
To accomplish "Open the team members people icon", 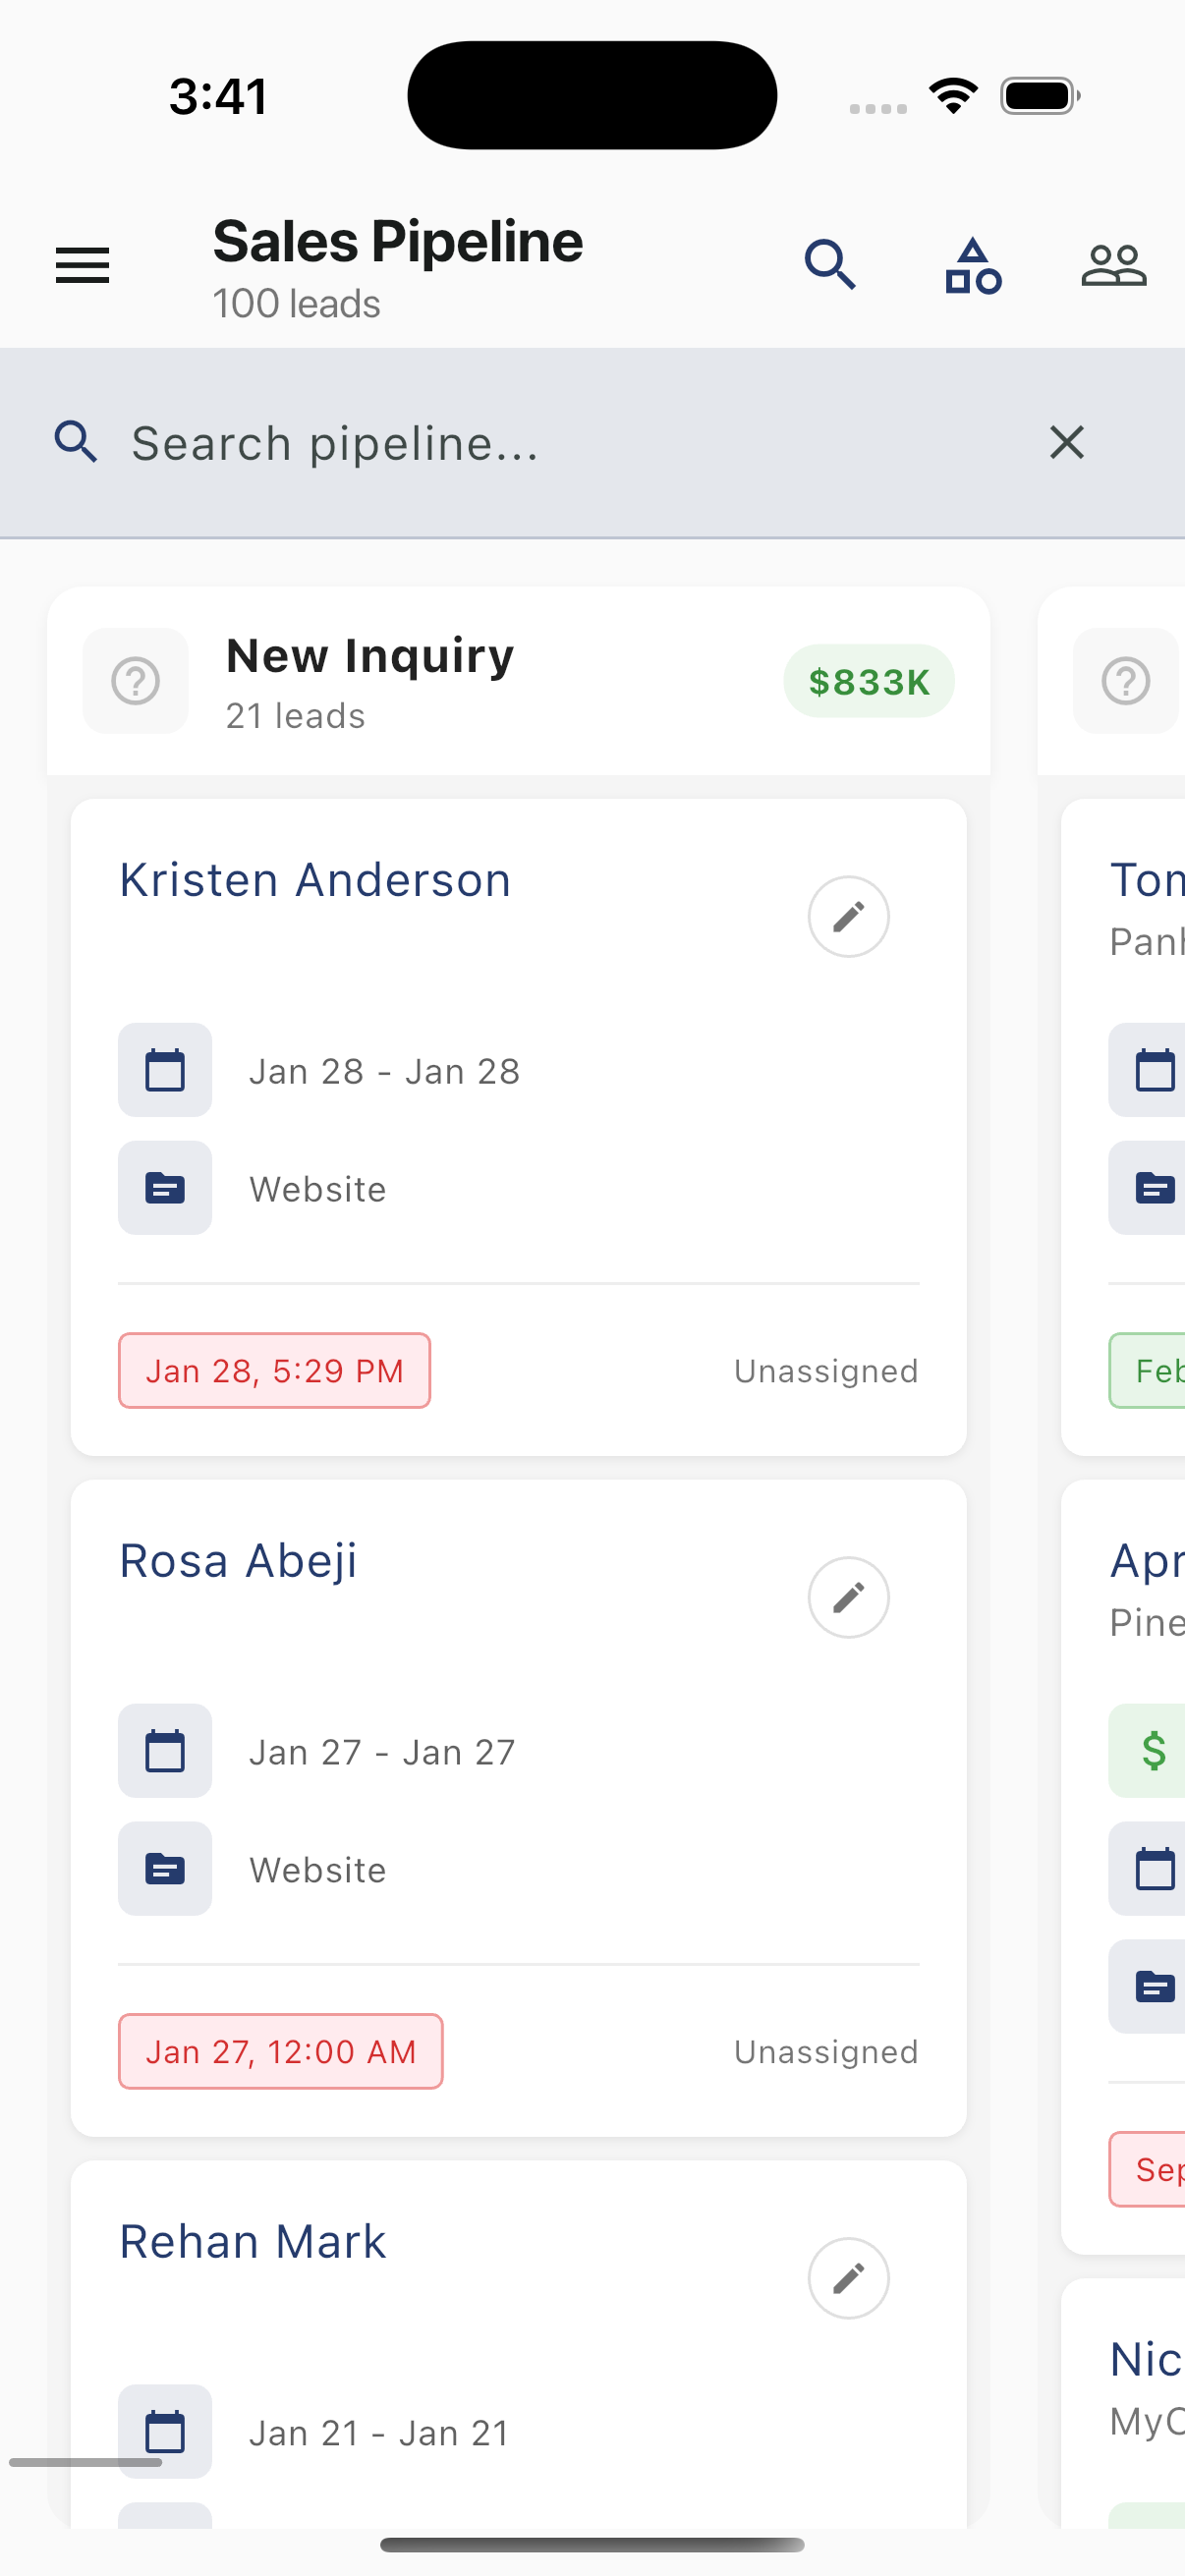I will coord(1113,265).
